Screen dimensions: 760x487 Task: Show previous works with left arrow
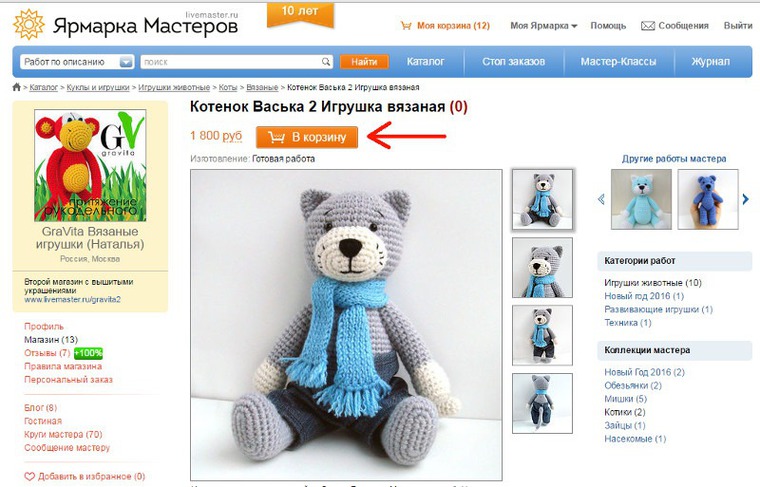[602, 199]
